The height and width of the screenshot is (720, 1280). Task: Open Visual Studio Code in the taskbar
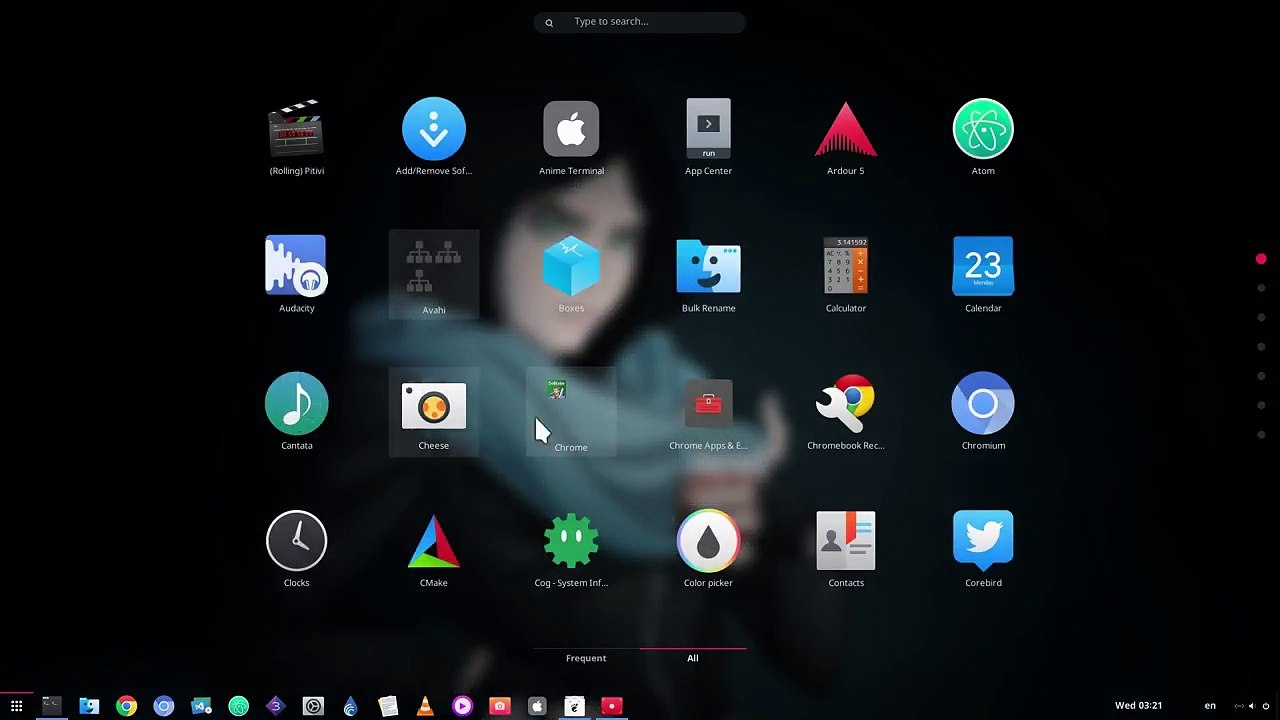pyautogui.click(x=201, y=706)
